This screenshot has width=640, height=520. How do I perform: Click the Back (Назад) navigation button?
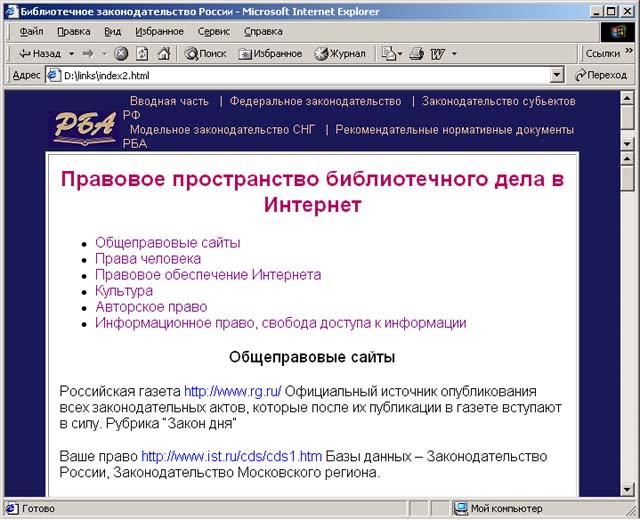(39, 53)
